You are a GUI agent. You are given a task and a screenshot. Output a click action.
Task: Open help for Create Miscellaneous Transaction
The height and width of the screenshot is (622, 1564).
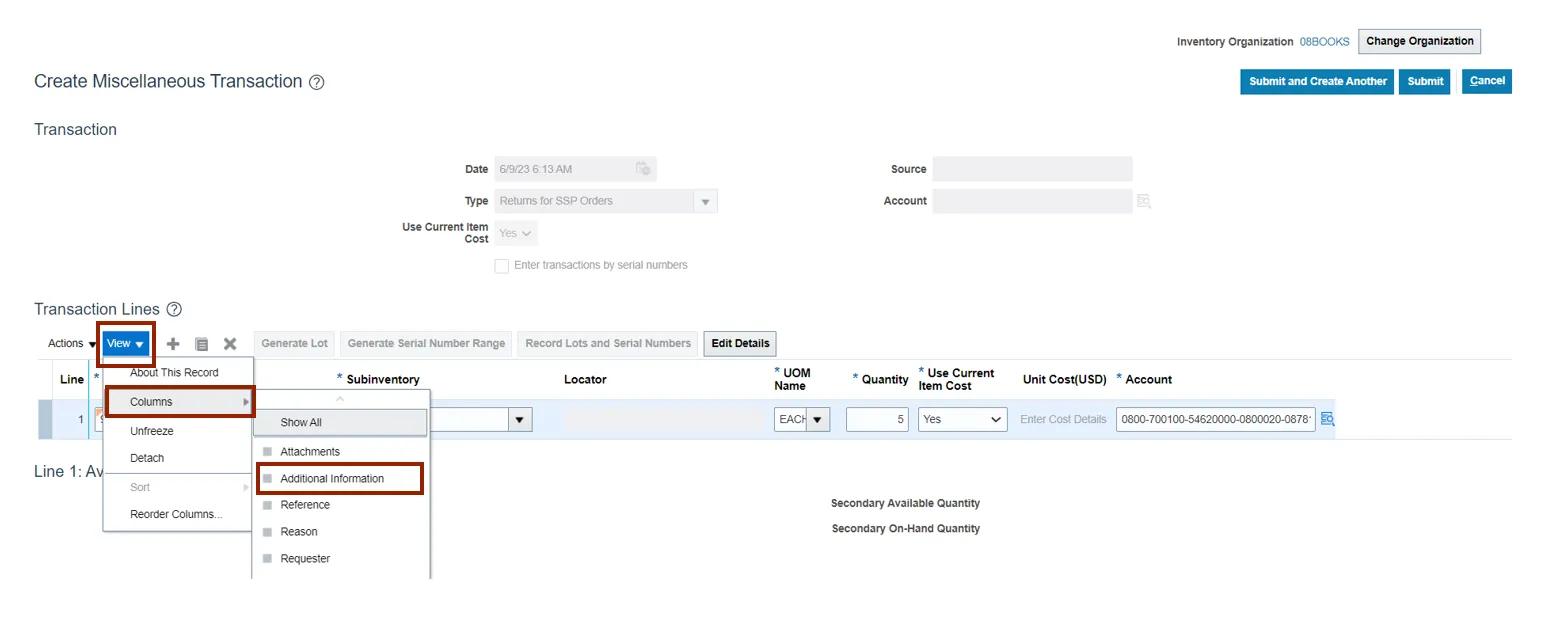316,82
